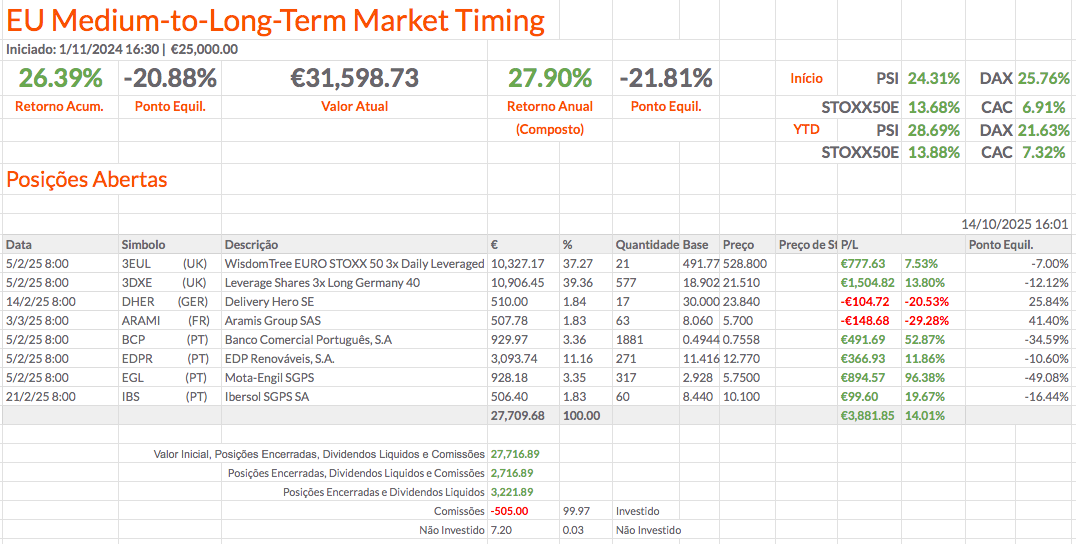
Task: Click the Quantidade column header
Action: click(646, 244)
